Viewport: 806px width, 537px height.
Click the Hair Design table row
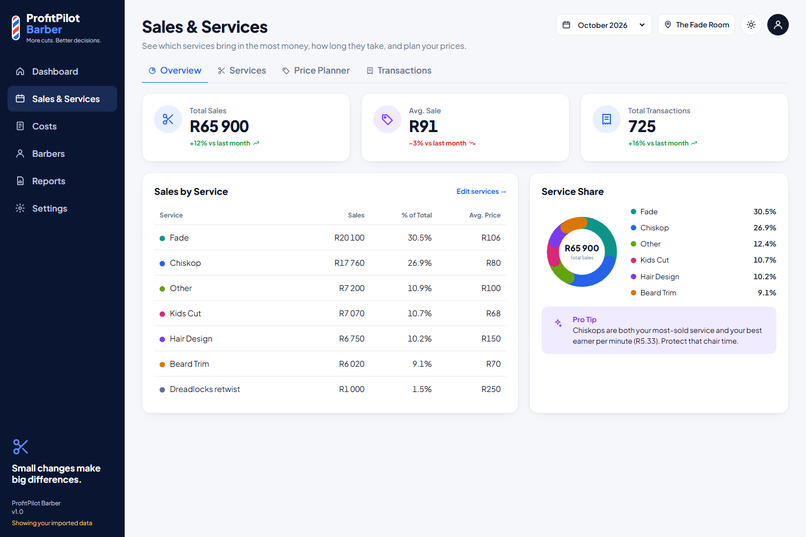click(330, 339)
